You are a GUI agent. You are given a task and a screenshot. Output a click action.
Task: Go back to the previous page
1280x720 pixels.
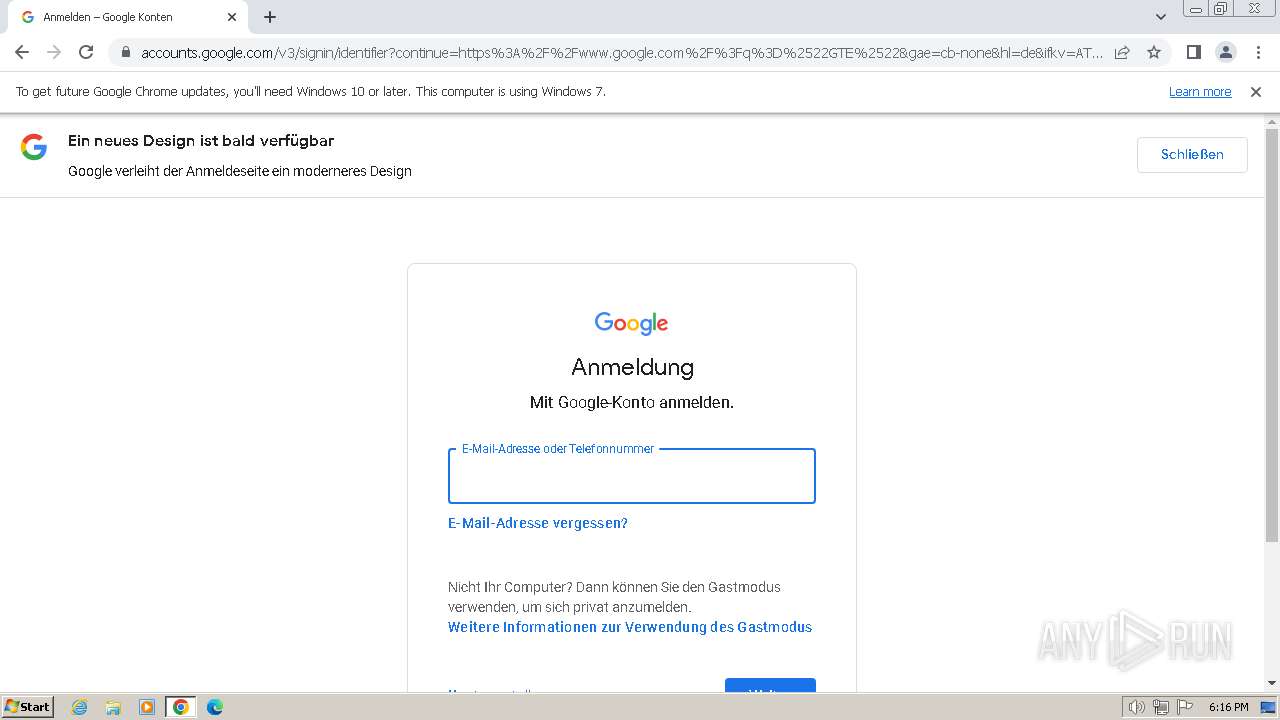22,52
